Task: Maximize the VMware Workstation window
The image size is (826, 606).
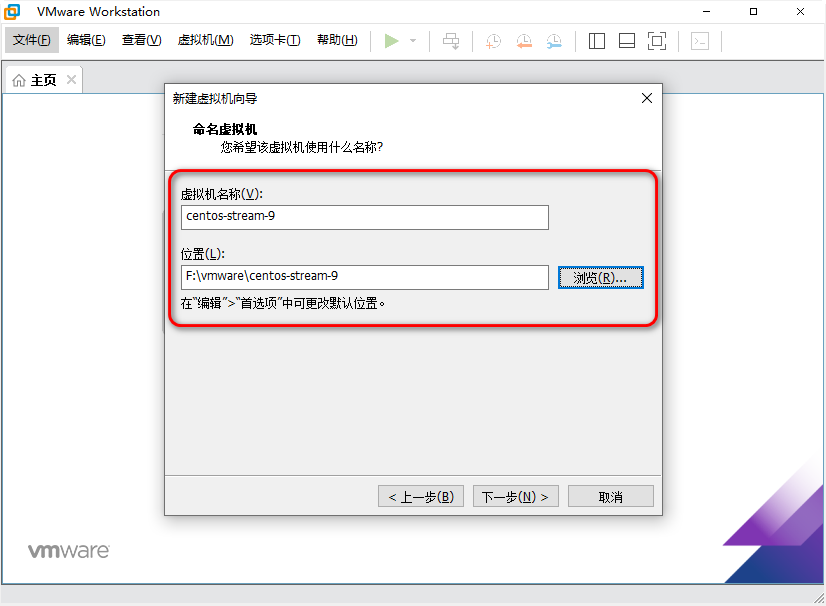Action: (753, 12)
